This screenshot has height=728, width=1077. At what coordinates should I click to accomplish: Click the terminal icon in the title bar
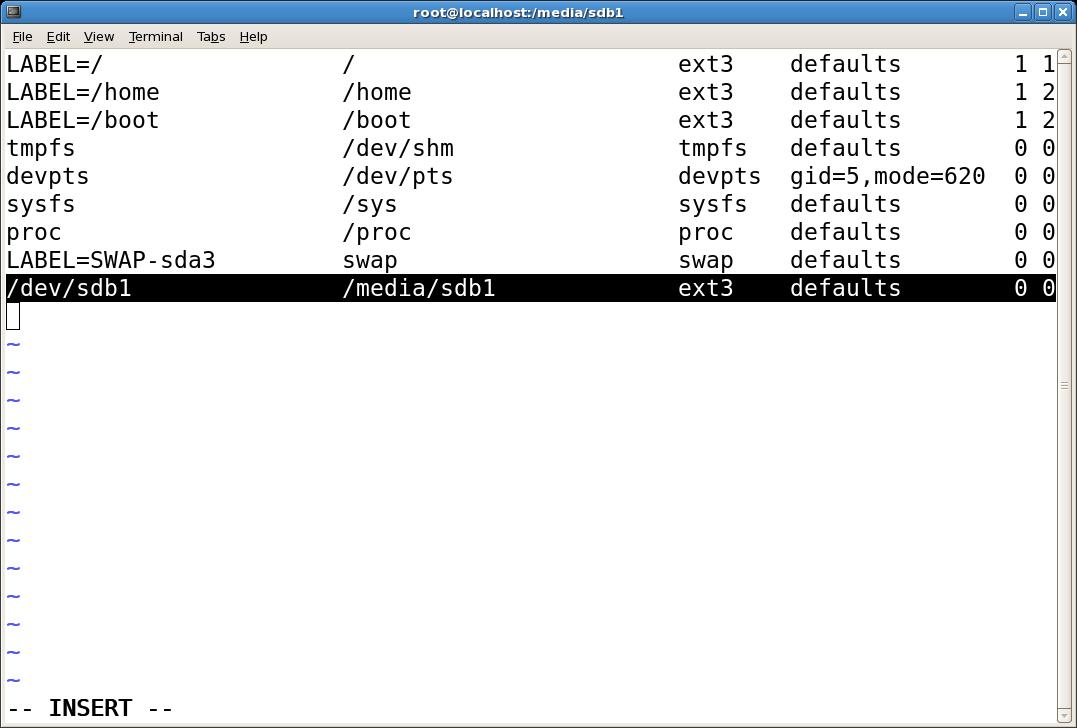coord(12,12)
